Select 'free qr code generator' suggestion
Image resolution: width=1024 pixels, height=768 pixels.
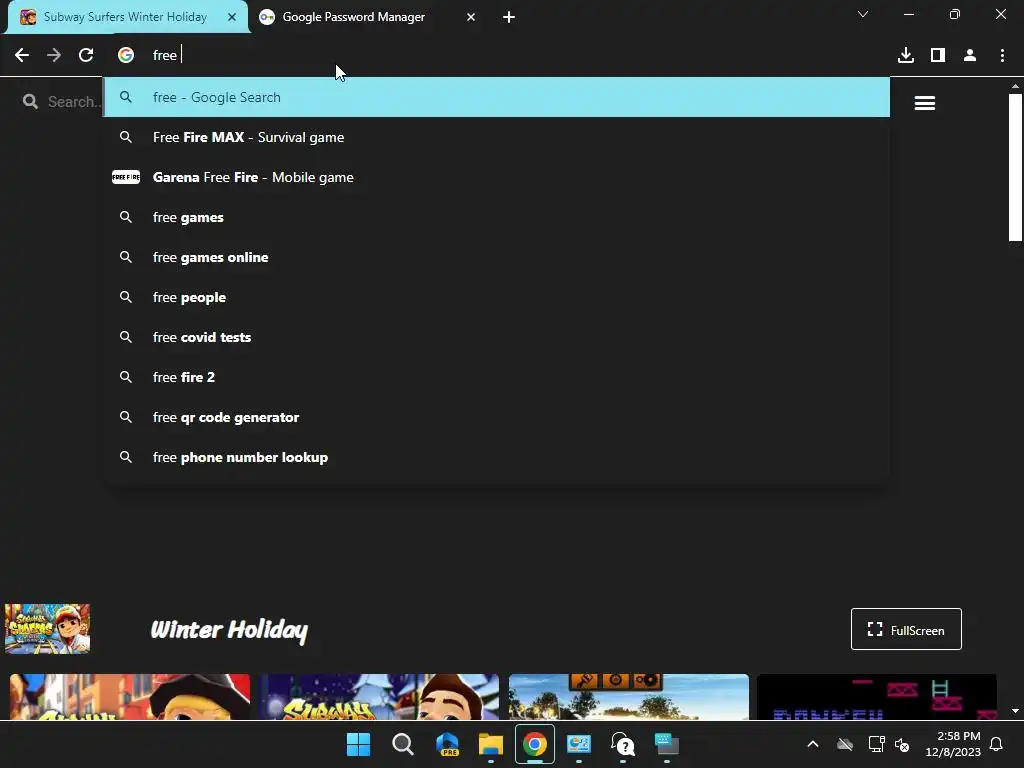click(496, 417)
